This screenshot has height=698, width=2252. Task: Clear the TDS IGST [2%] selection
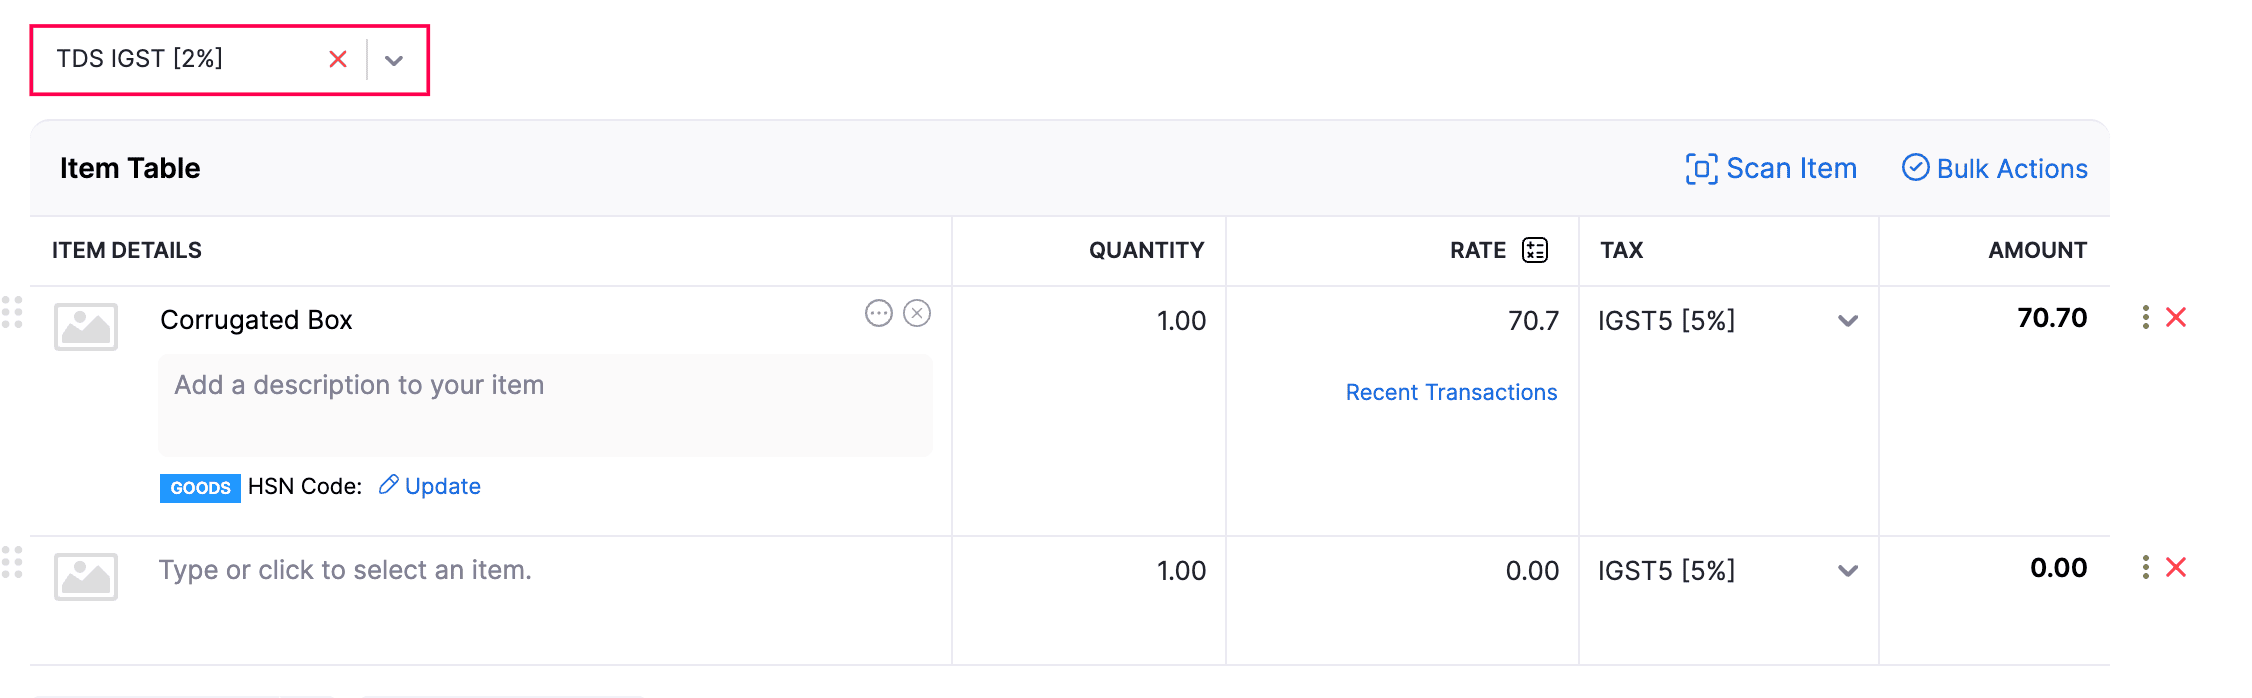(x=338, y=60)
